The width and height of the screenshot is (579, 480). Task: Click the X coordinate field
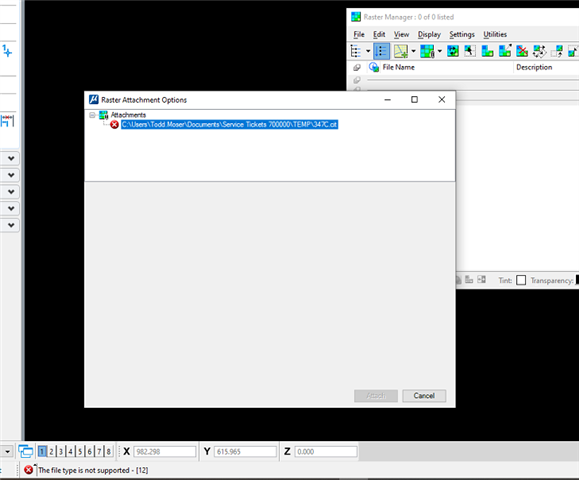click(165, 452)
